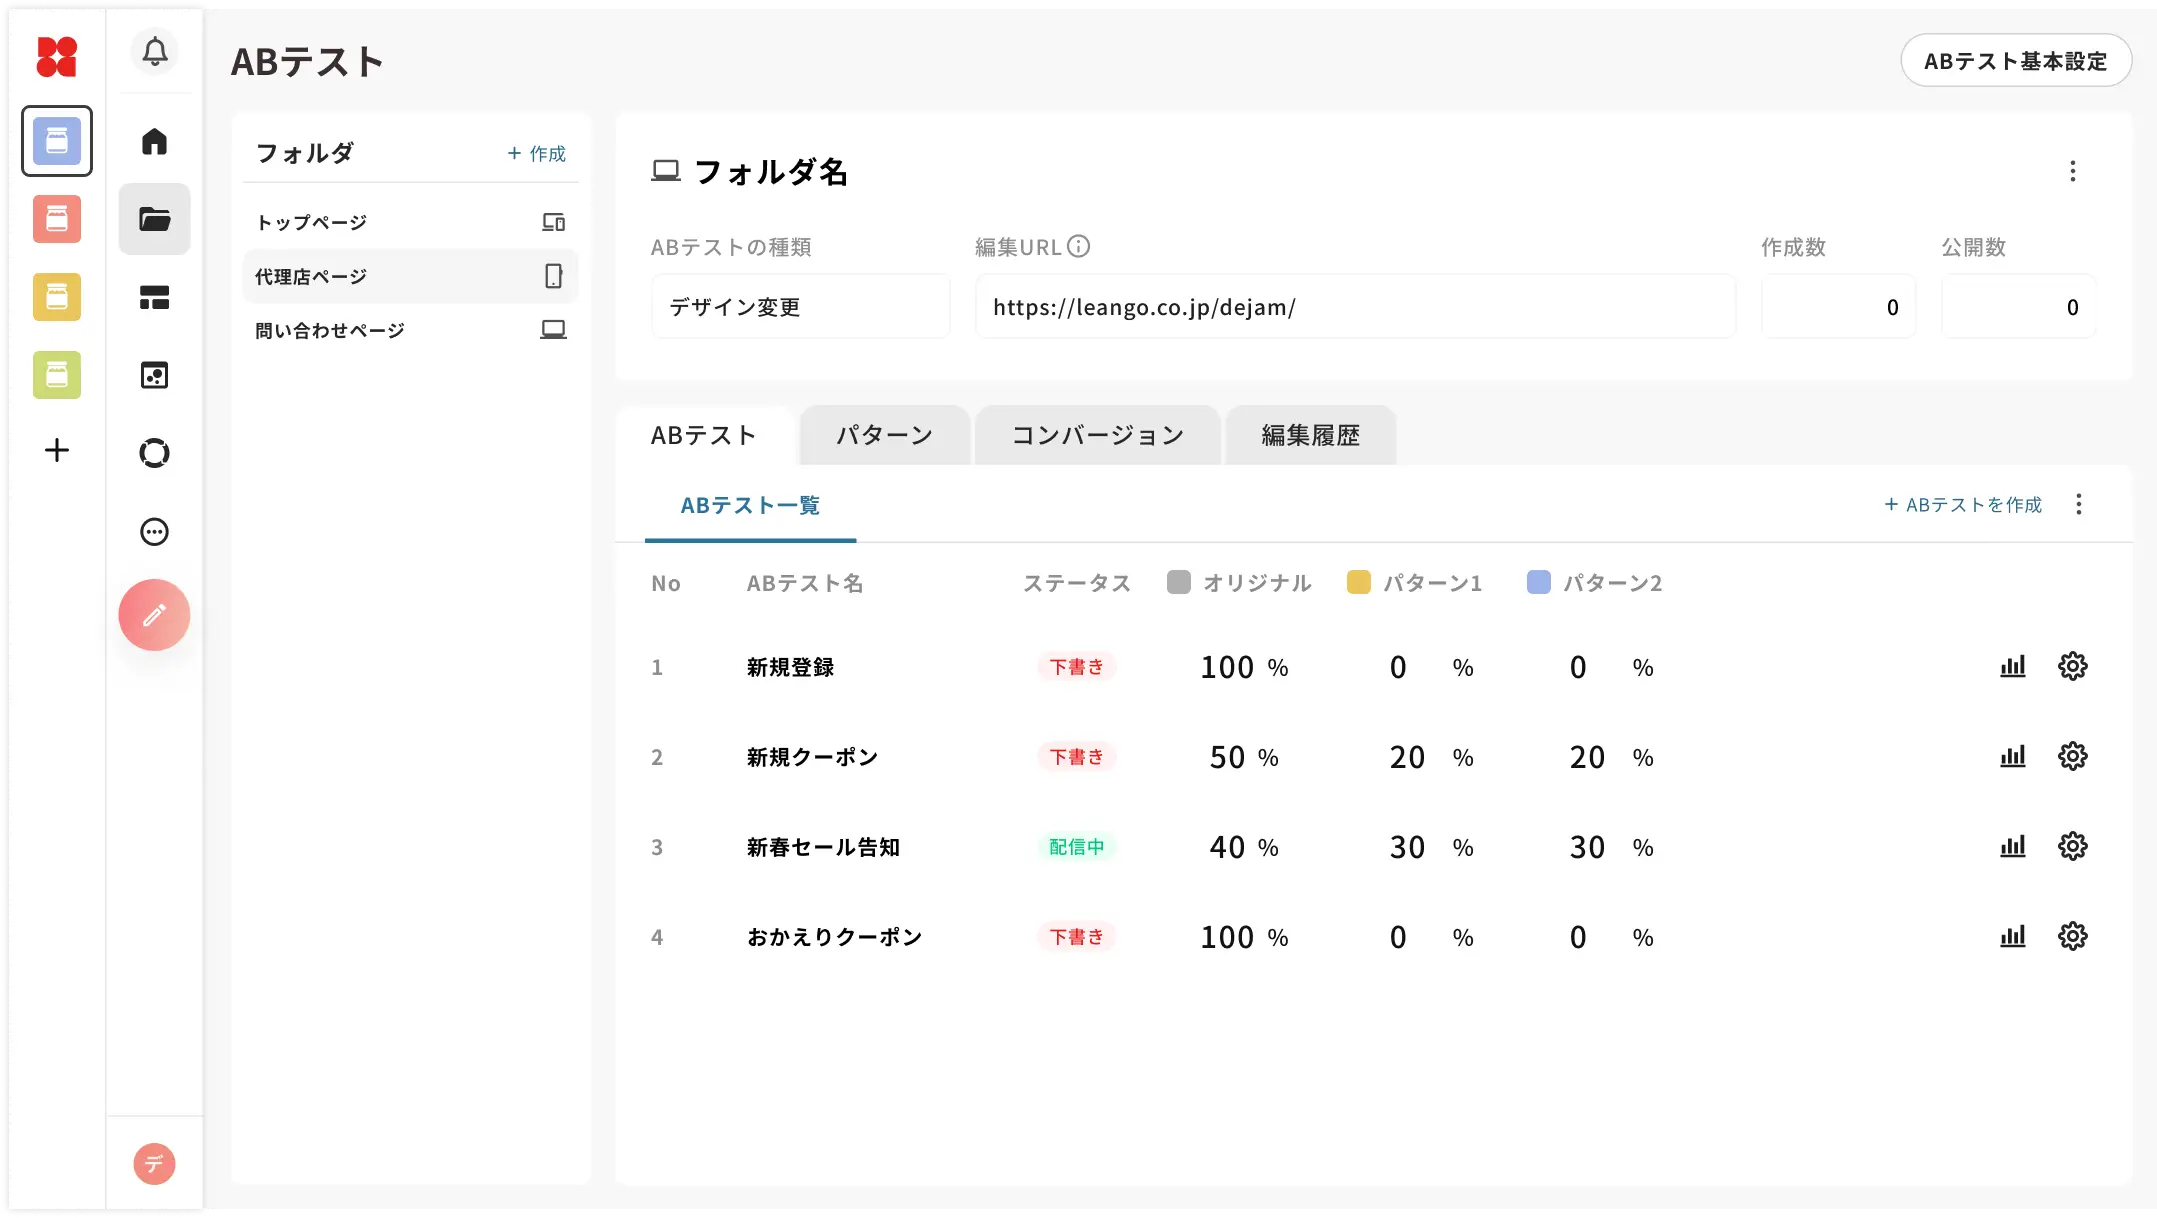Click the notification bell icon
2157x1218 pixels.
154,51
